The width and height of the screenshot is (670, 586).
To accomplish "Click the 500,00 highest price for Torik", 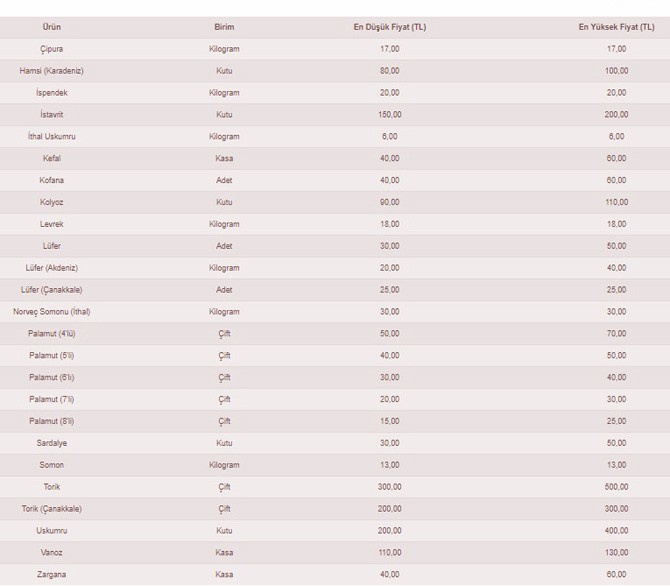I will click(616, 487).
